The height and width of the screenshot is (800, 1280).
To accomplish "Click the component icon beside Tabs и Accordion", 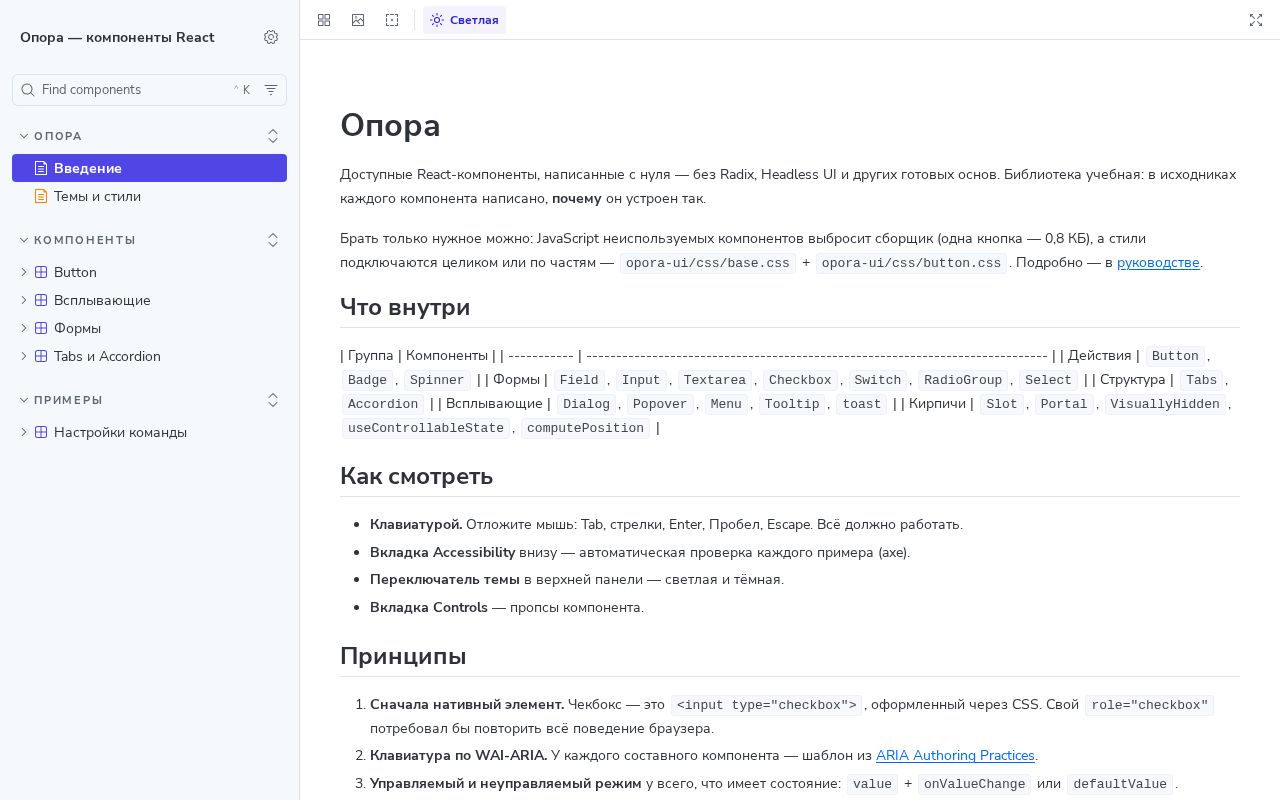I will pyautogui.click(x=41, y=356).
